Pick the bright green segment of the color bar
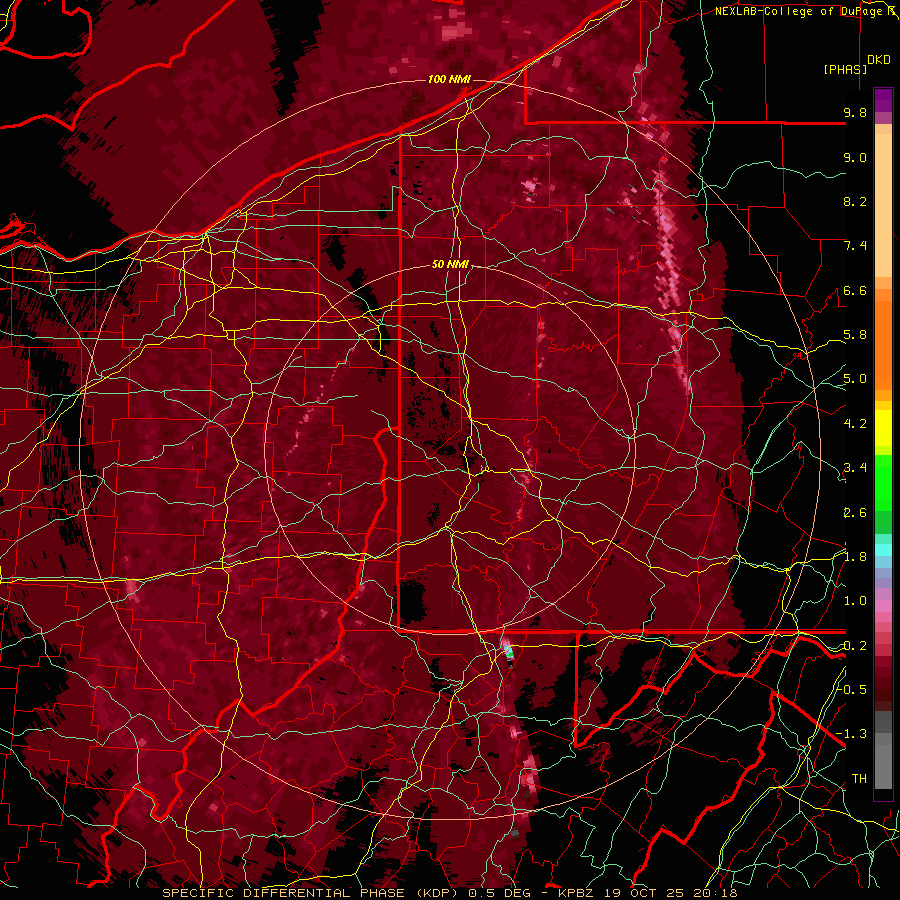Viewport: 900px width, 900px height. 883,483
